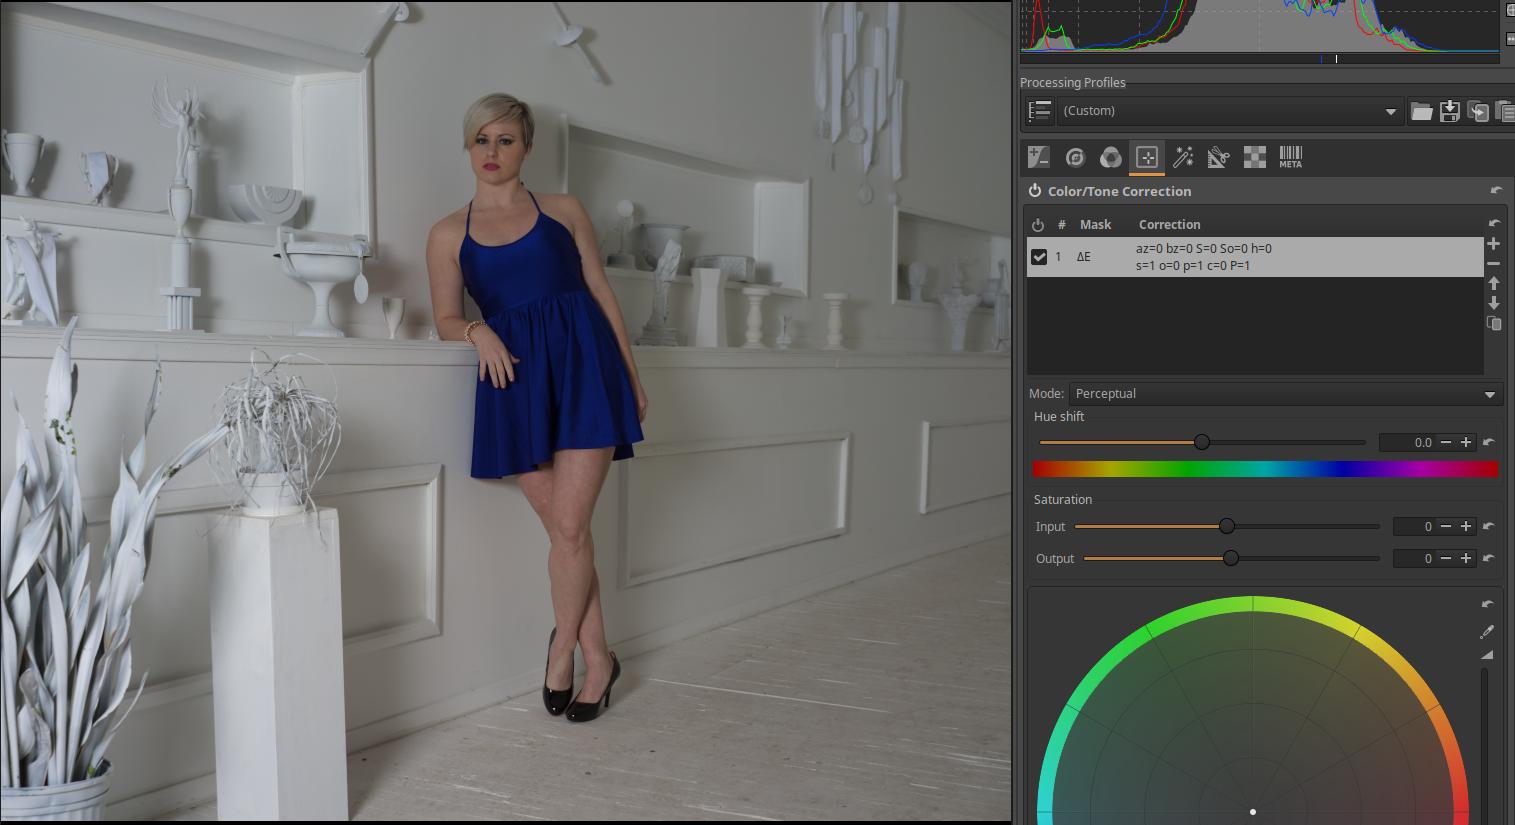Screen dimensions: 1515x825
Task: Open the META metadata tab
Action: 1290,158
